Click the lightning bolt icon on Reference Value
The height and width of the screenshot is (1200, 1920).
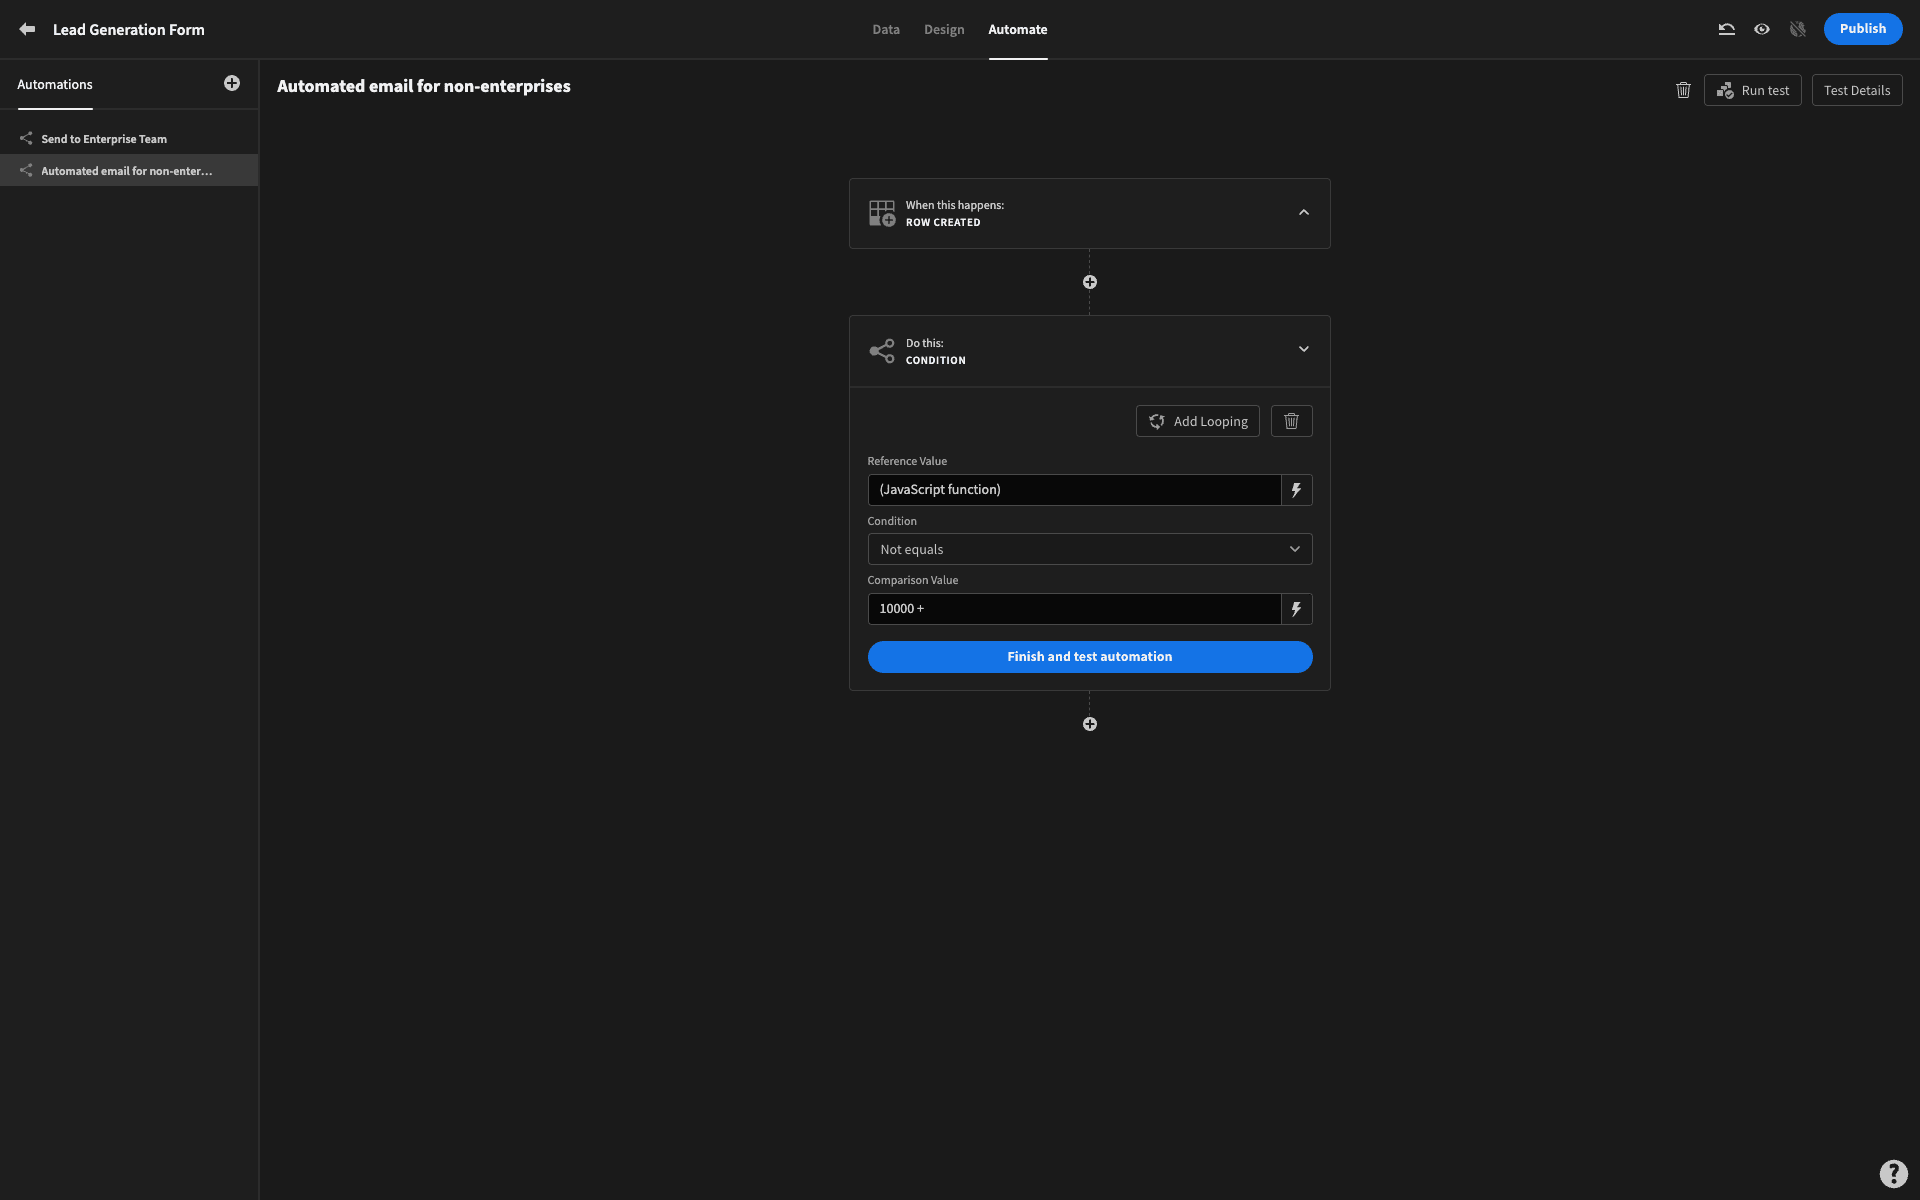(x=1295, y=489)
